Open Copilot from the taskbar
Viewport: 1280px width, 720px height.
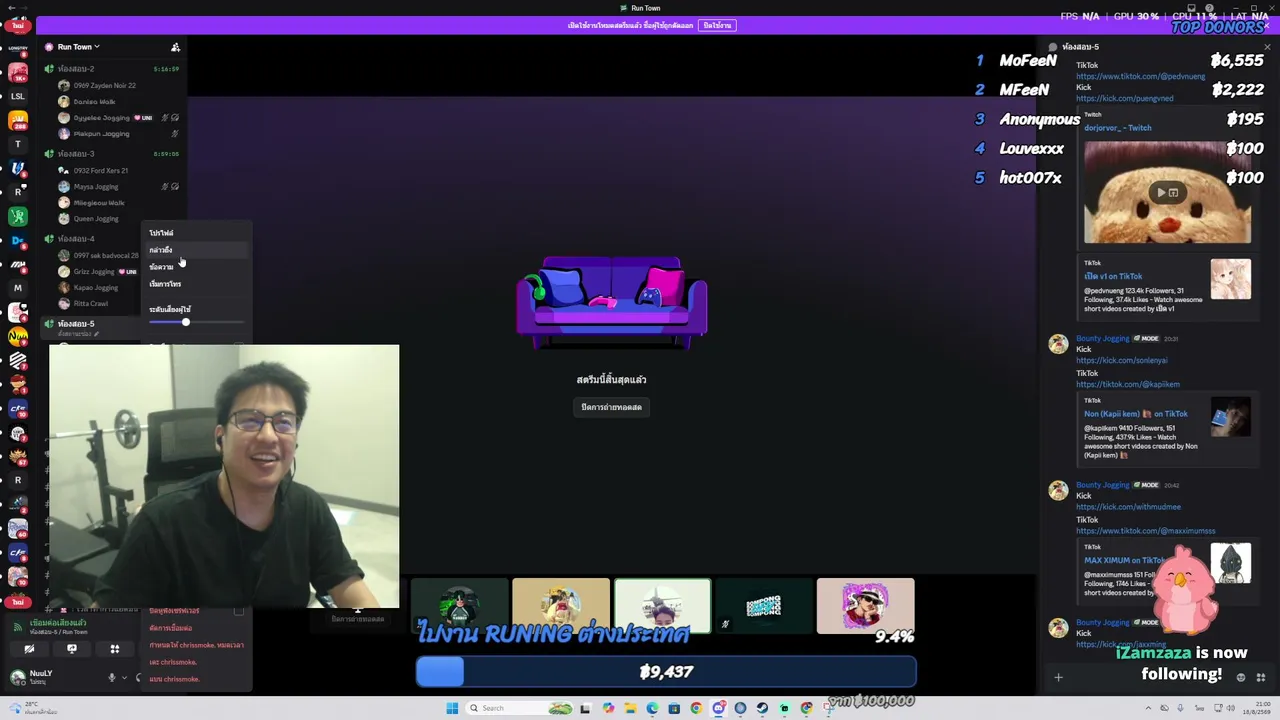coord(608,708)
